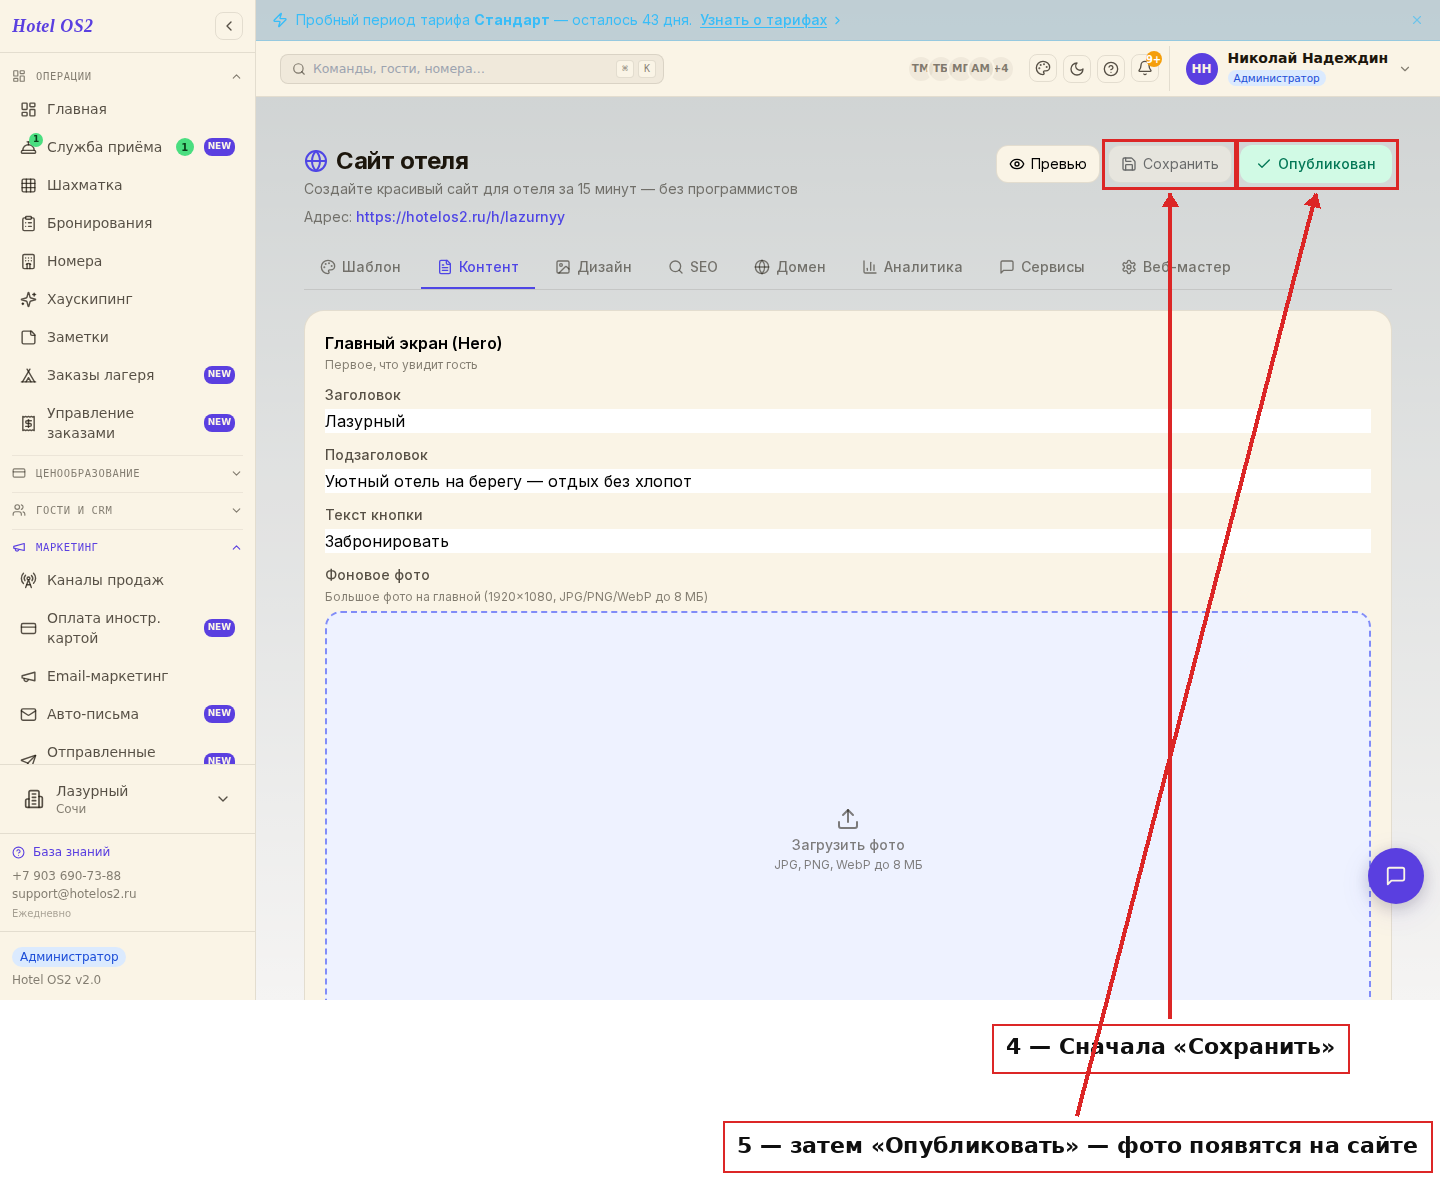Click the upload photo icon
1440x1196 pixels.
point(848,819)
